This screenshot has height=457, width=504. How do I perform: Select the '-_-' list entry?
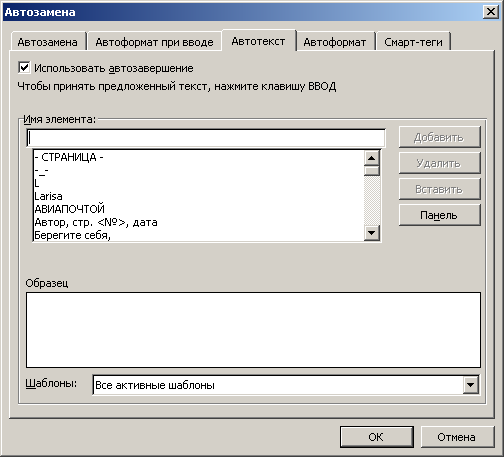click(199, 170)
